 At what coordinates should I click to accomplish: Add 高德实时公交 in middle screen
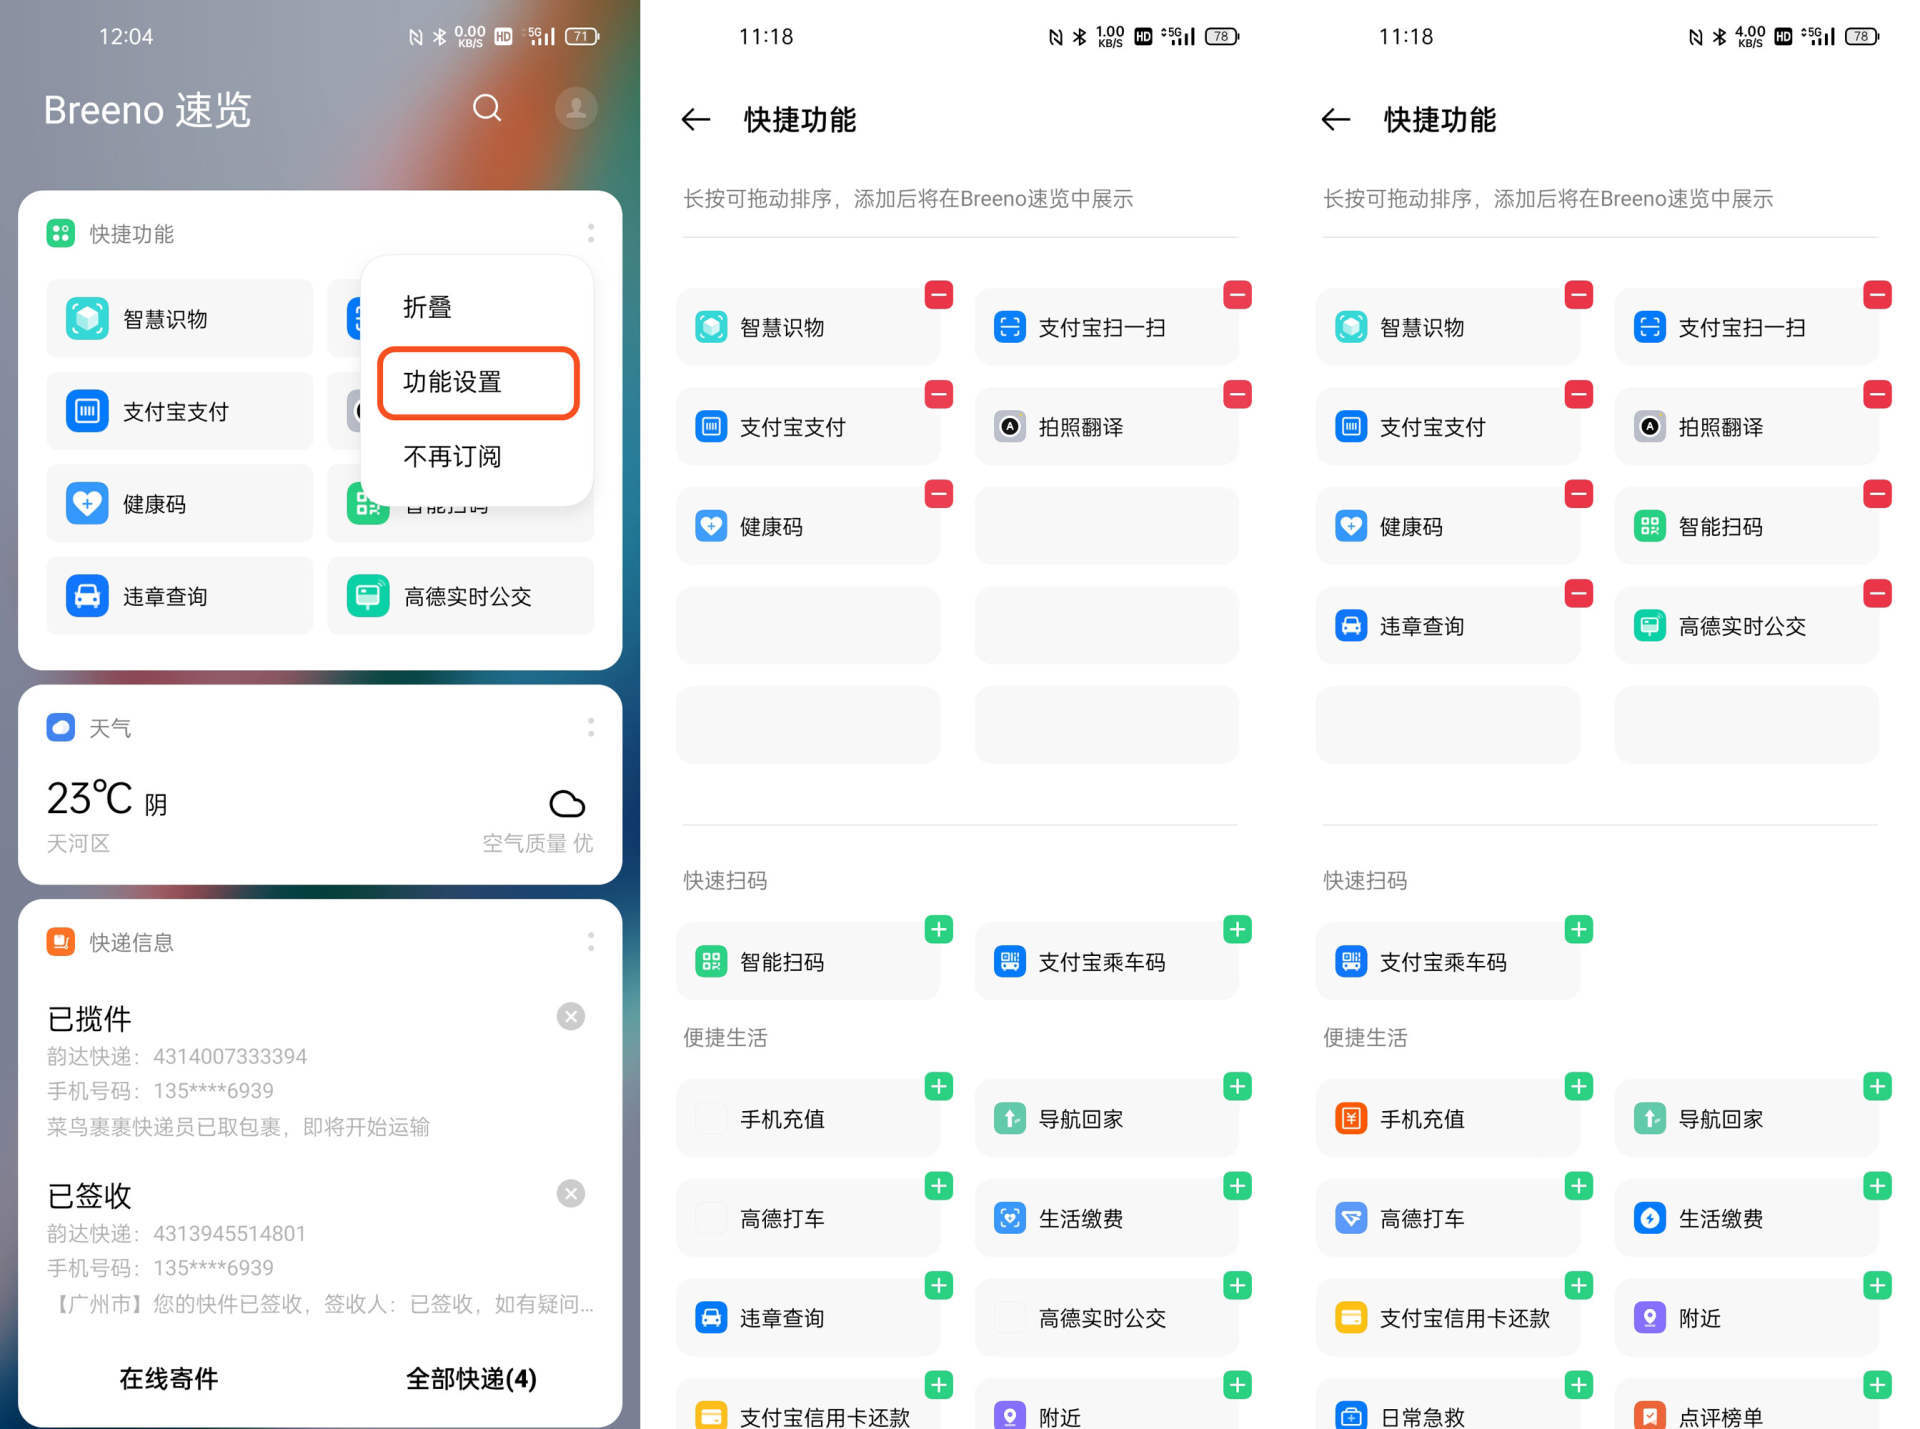point(1237,1285)
